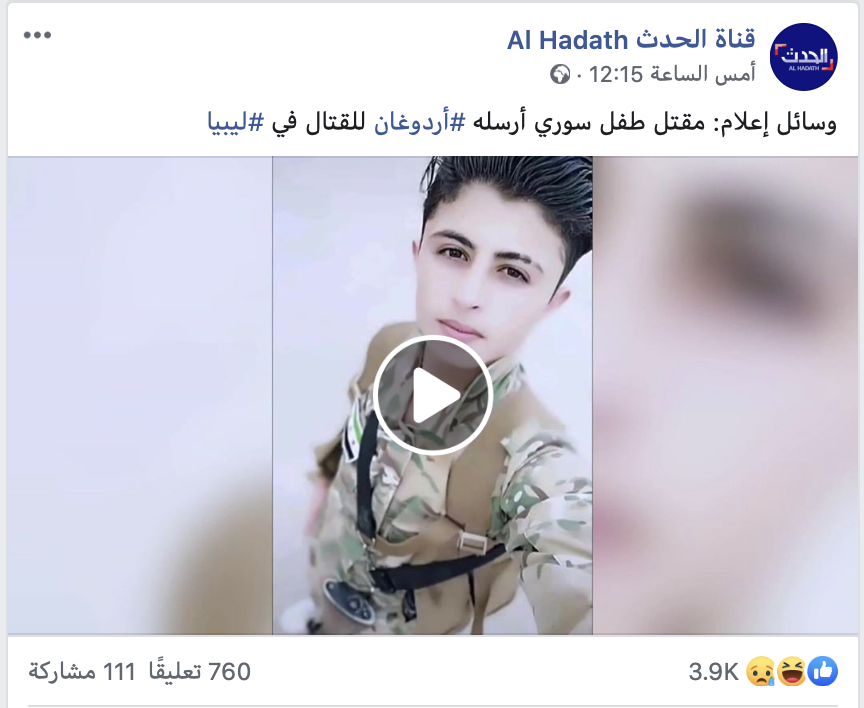The height and width of the screenshot is (708, 864).
Task: Click the English page name Al Hadath
Action: [x=568, y=40]
